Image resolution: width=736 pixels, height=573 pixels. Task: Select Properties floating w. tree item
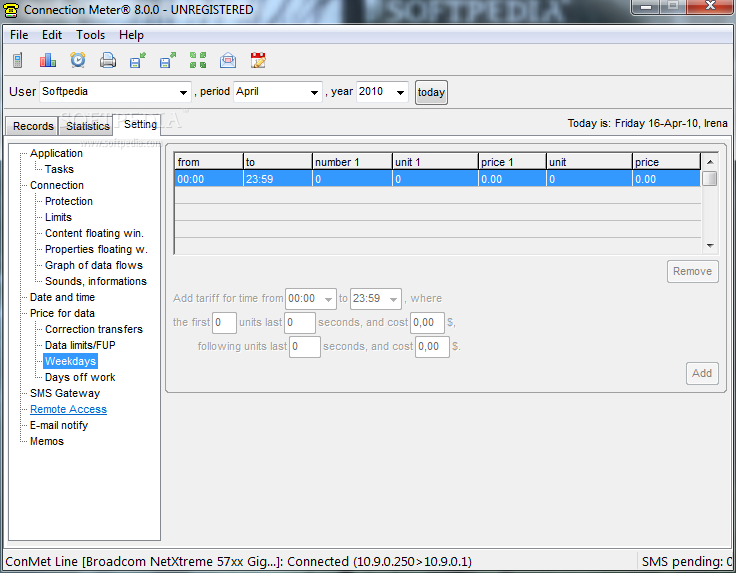96,249
